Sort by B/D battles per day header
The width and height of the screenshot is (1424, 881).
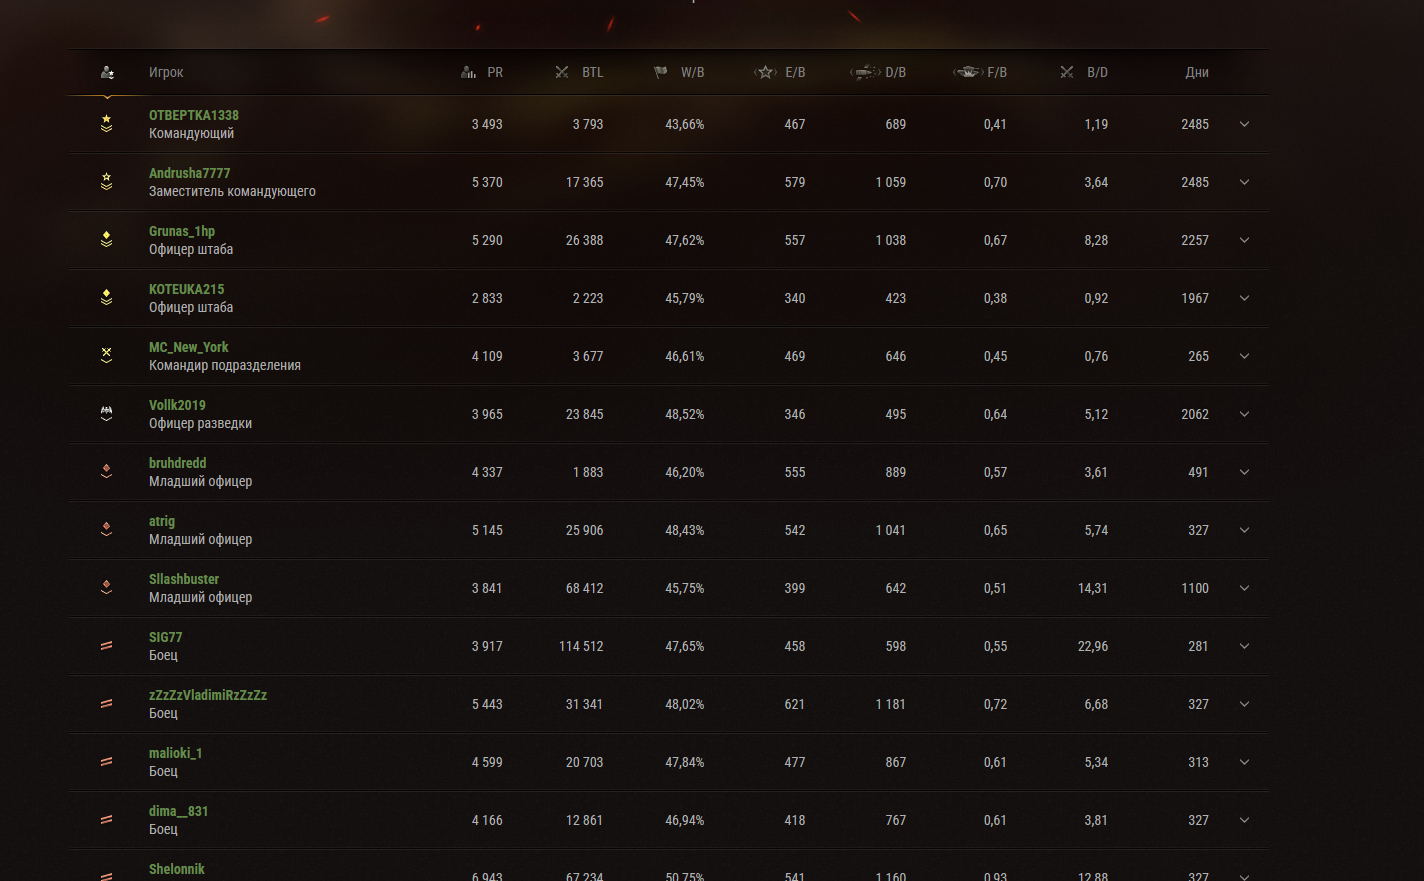point(1084,72)
